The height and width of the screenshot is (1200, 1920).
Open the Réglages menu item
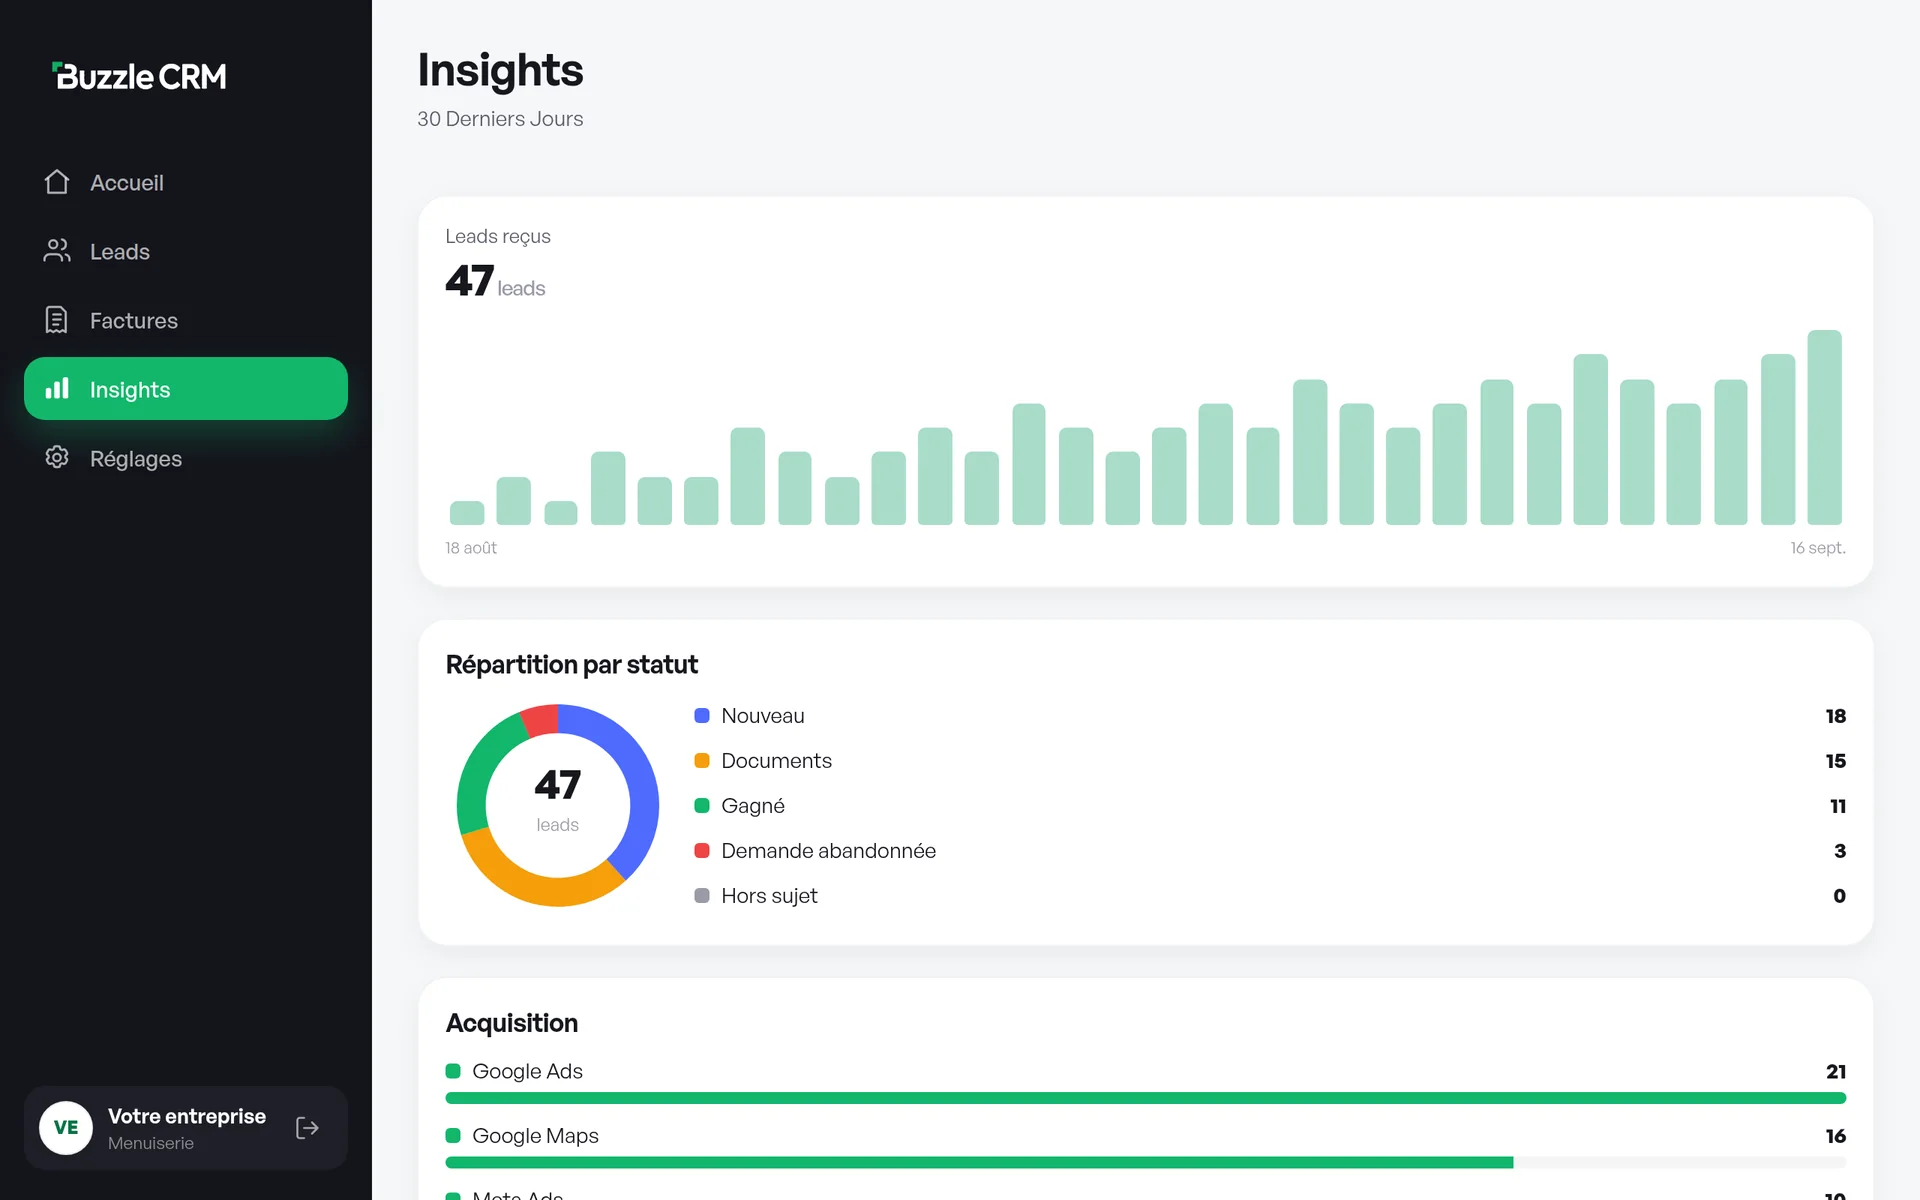tap(186, 457)
